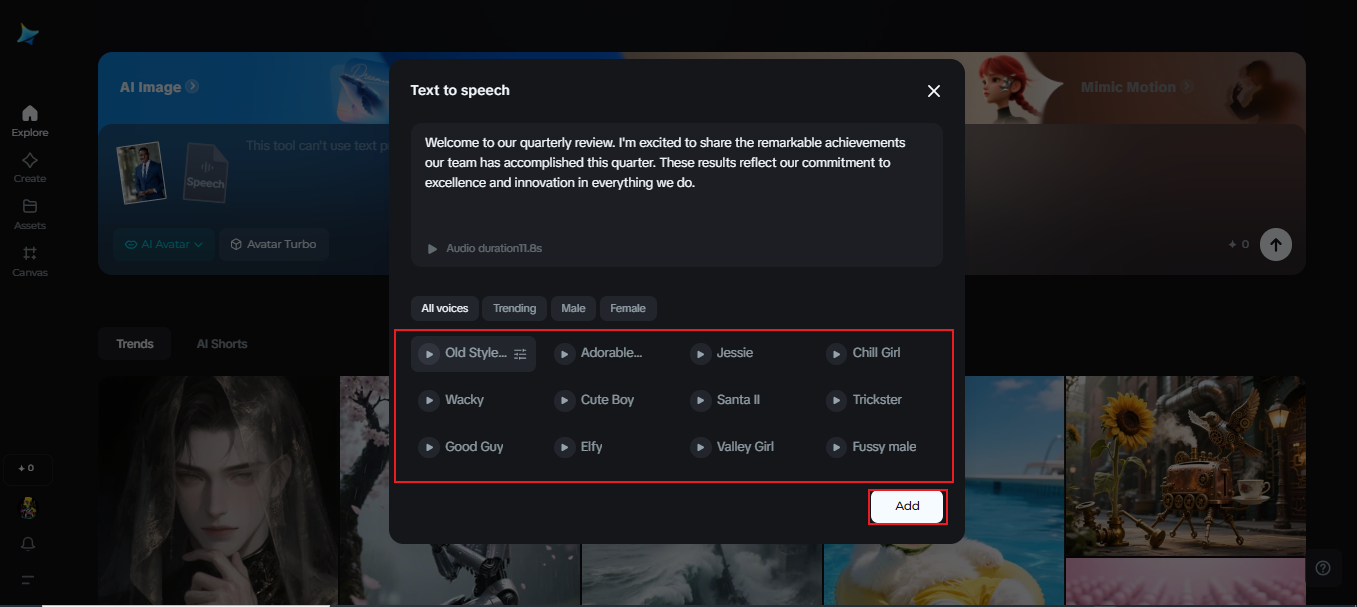Open the veiled portrait image
The height and width of the screenshot is (607, 1357).
218,491
